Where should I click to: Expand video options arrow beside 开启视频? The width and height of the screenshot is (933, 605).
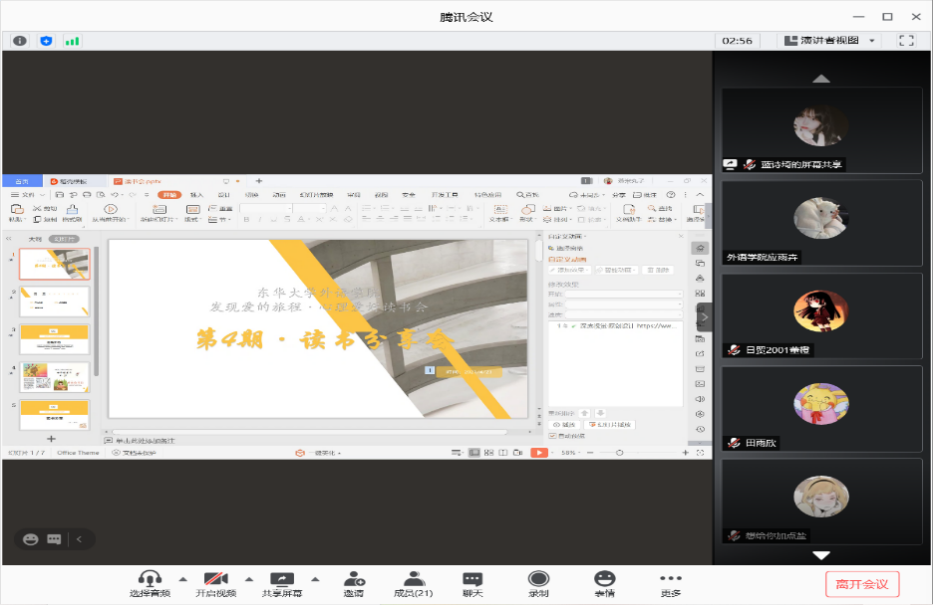pos(249,579)
